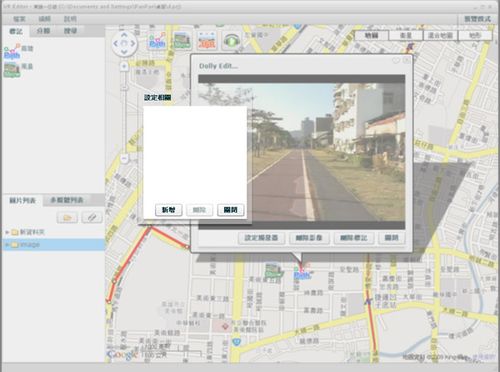500x372 pixels.
Task: Click the route shield 17 icon on map
Action: [236, 342]
